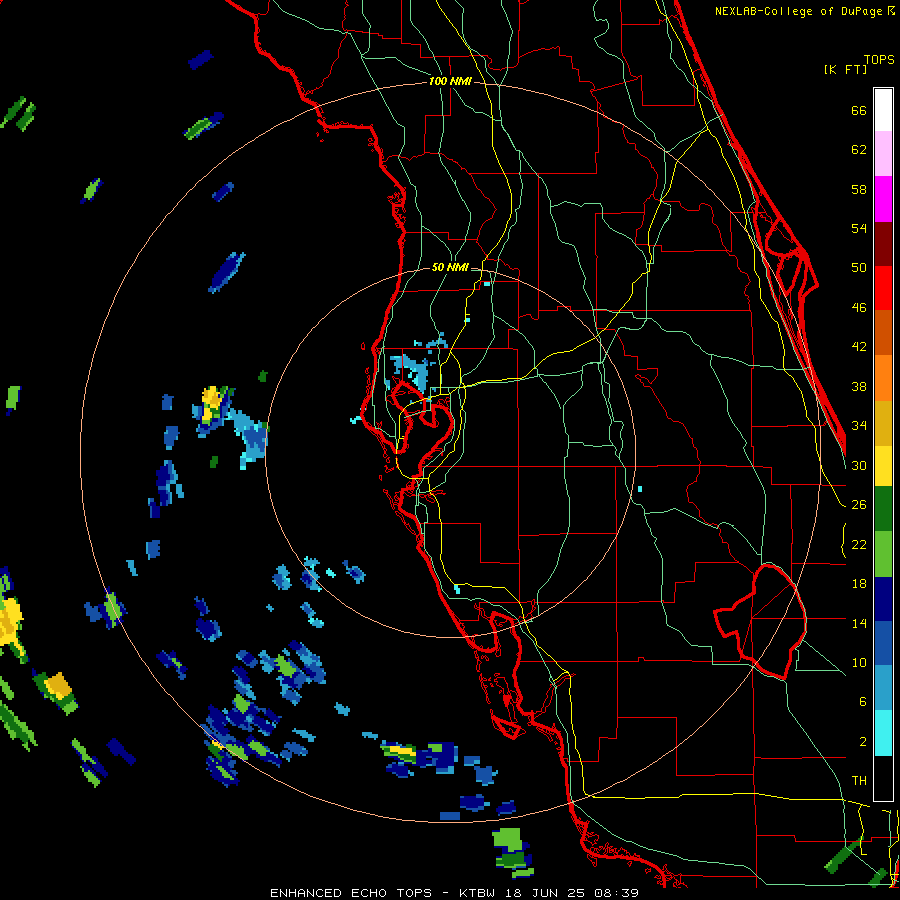Image resolution: width=900 pixels, height=900 pixels.
Task: Click the 14 legend value
Action: (x=859, y=623)
